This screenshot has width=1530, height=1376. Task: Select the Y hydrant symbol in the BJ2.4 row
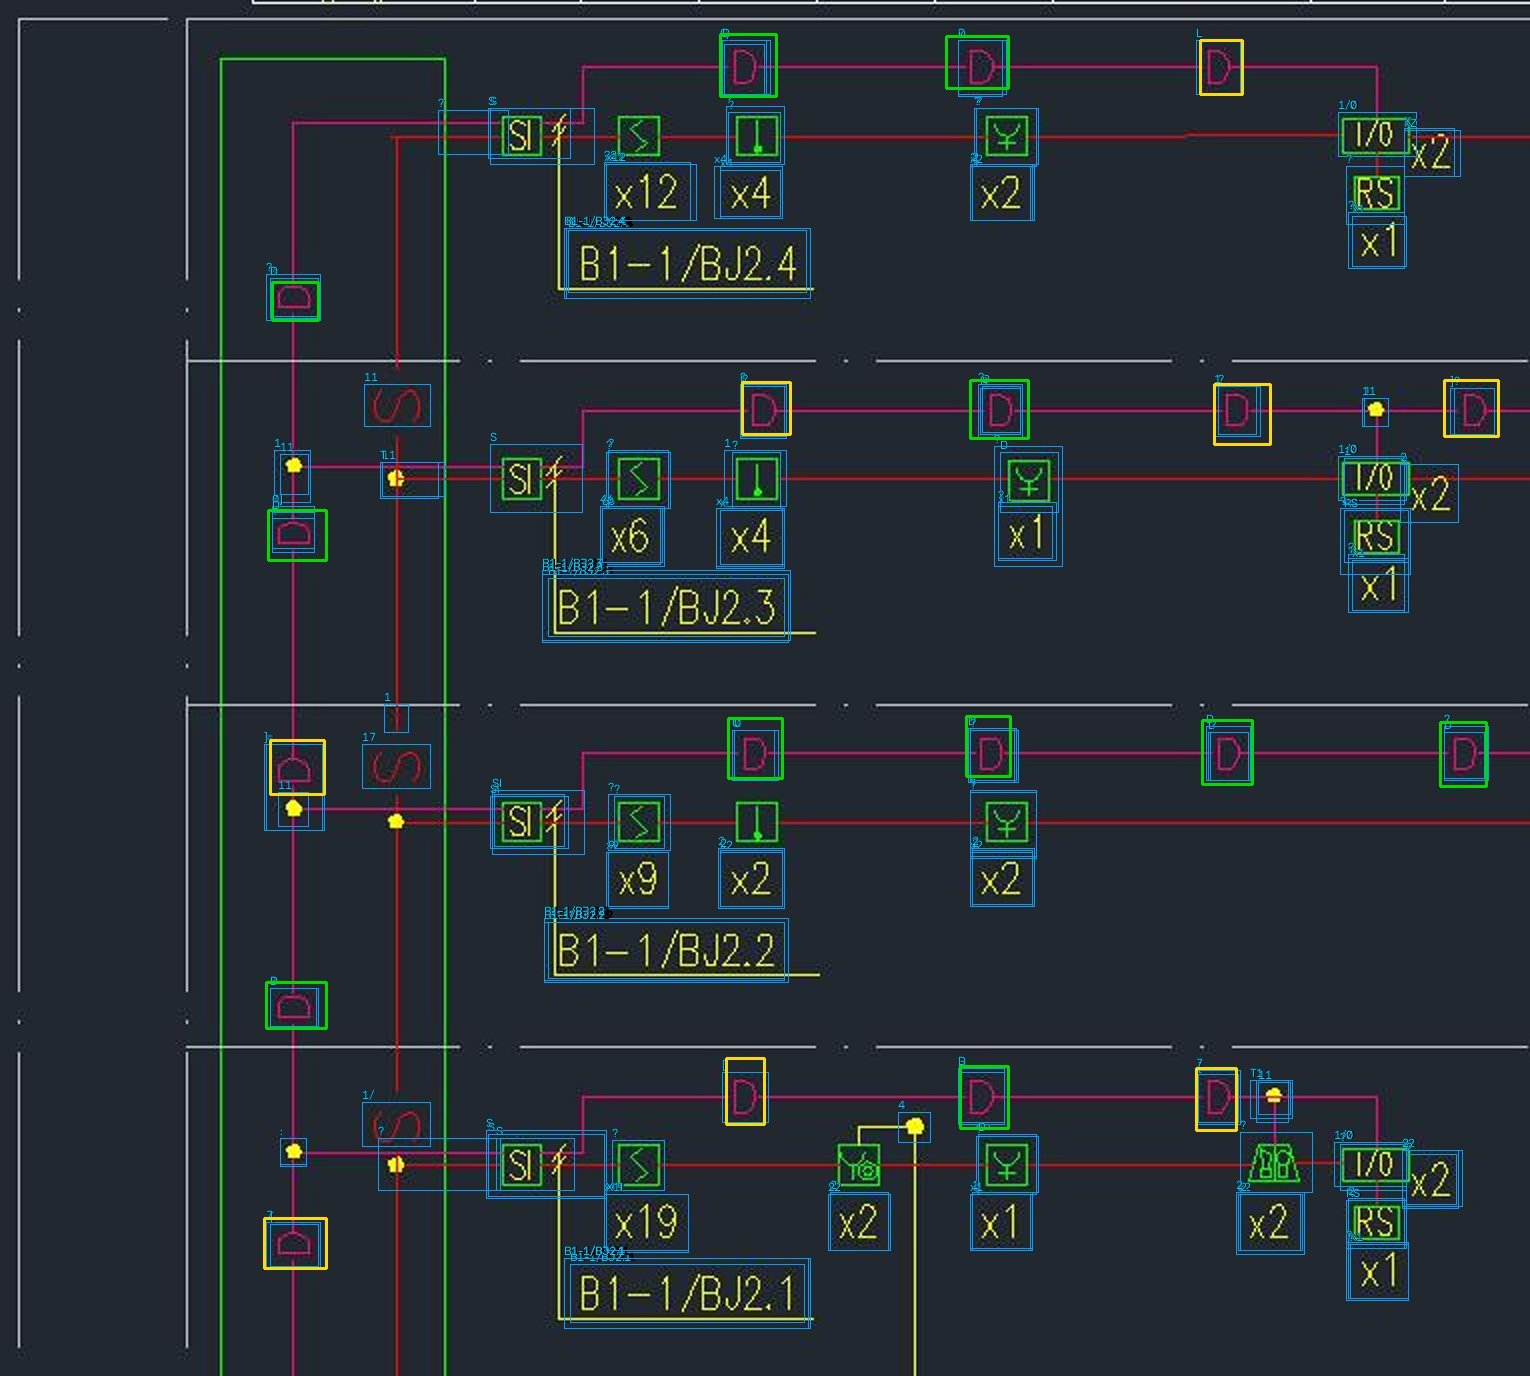(x=1006, y=136)
